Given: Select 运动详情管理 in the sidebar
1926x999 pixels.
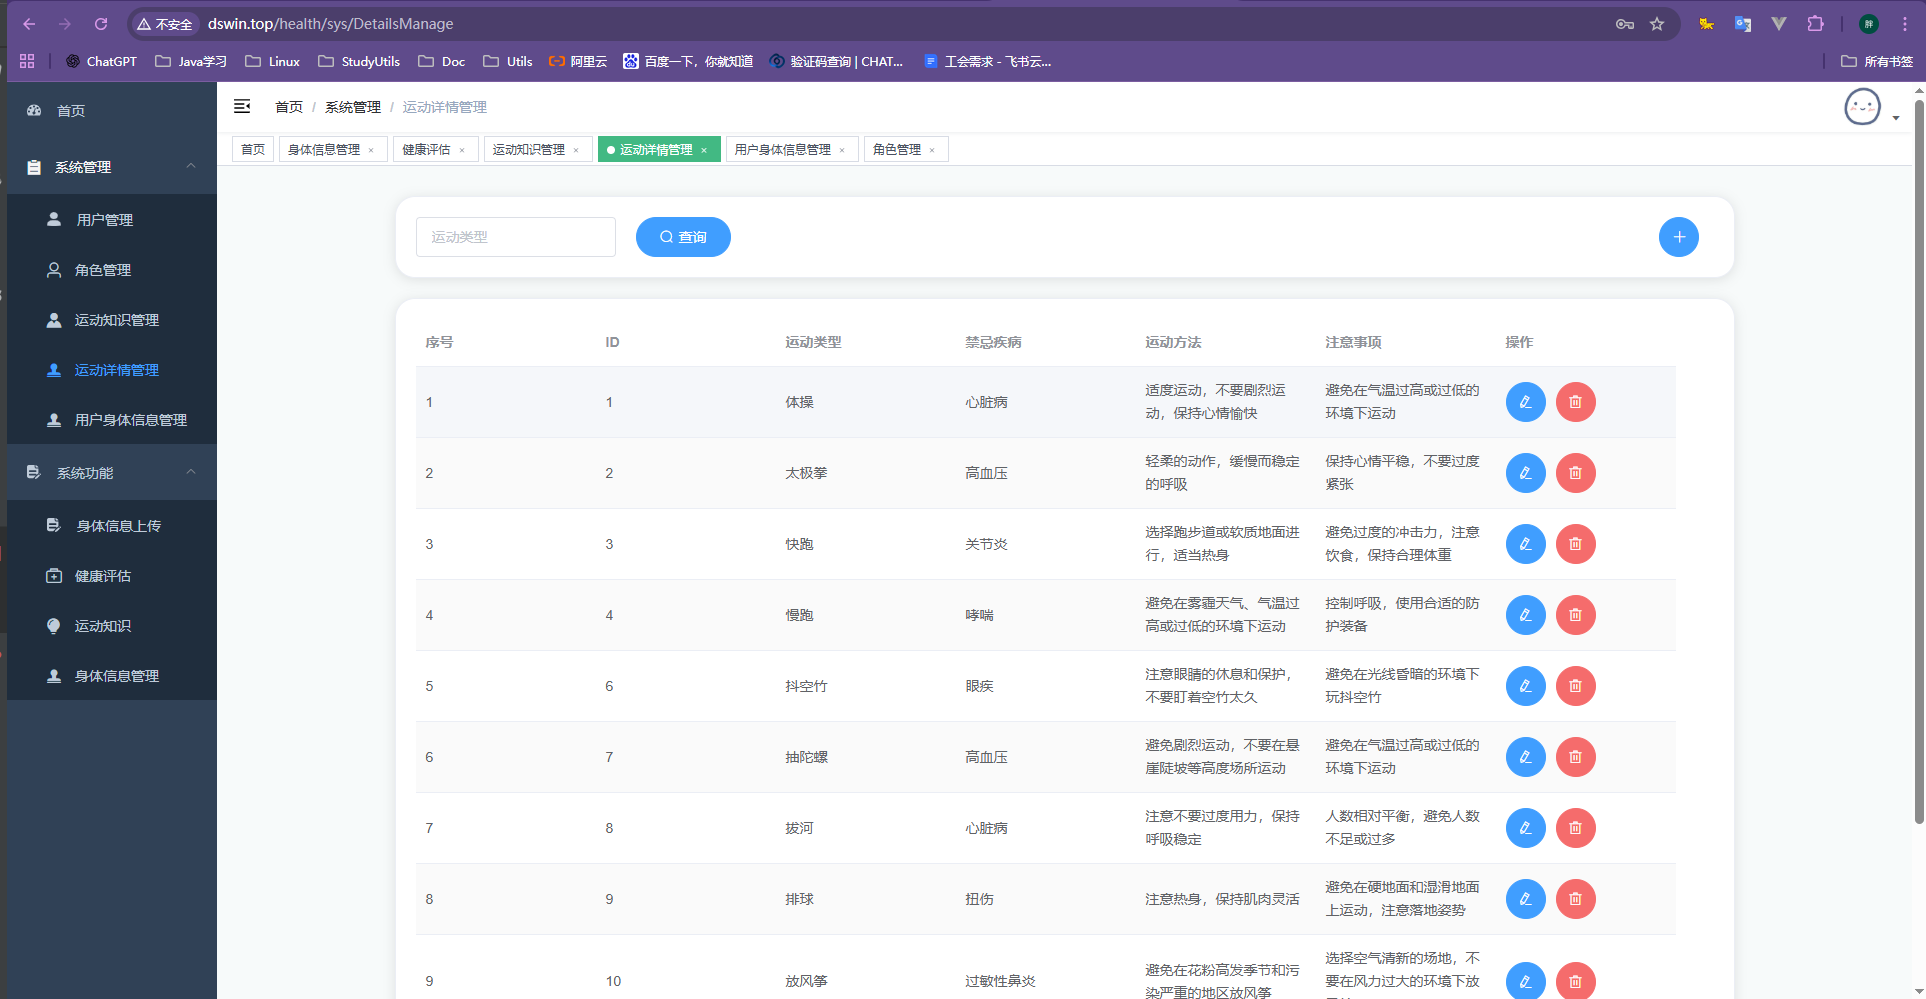Looking at the screenshot, I should (x=112, y=370).
